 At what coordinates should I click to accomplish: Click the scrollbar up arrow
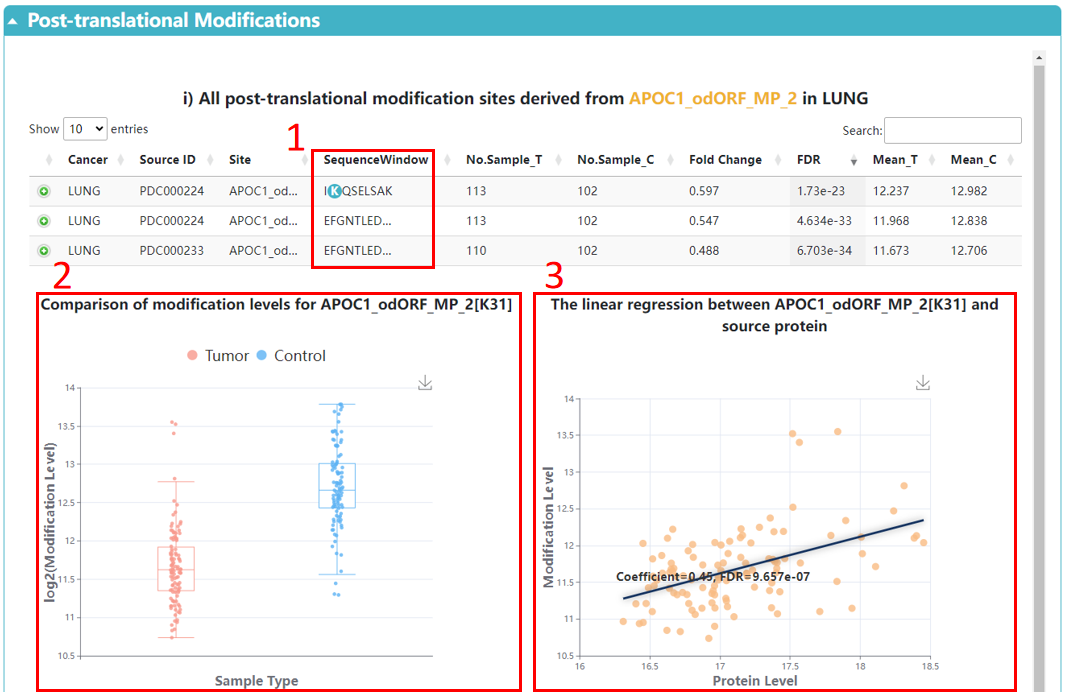tap(1040, 59)
